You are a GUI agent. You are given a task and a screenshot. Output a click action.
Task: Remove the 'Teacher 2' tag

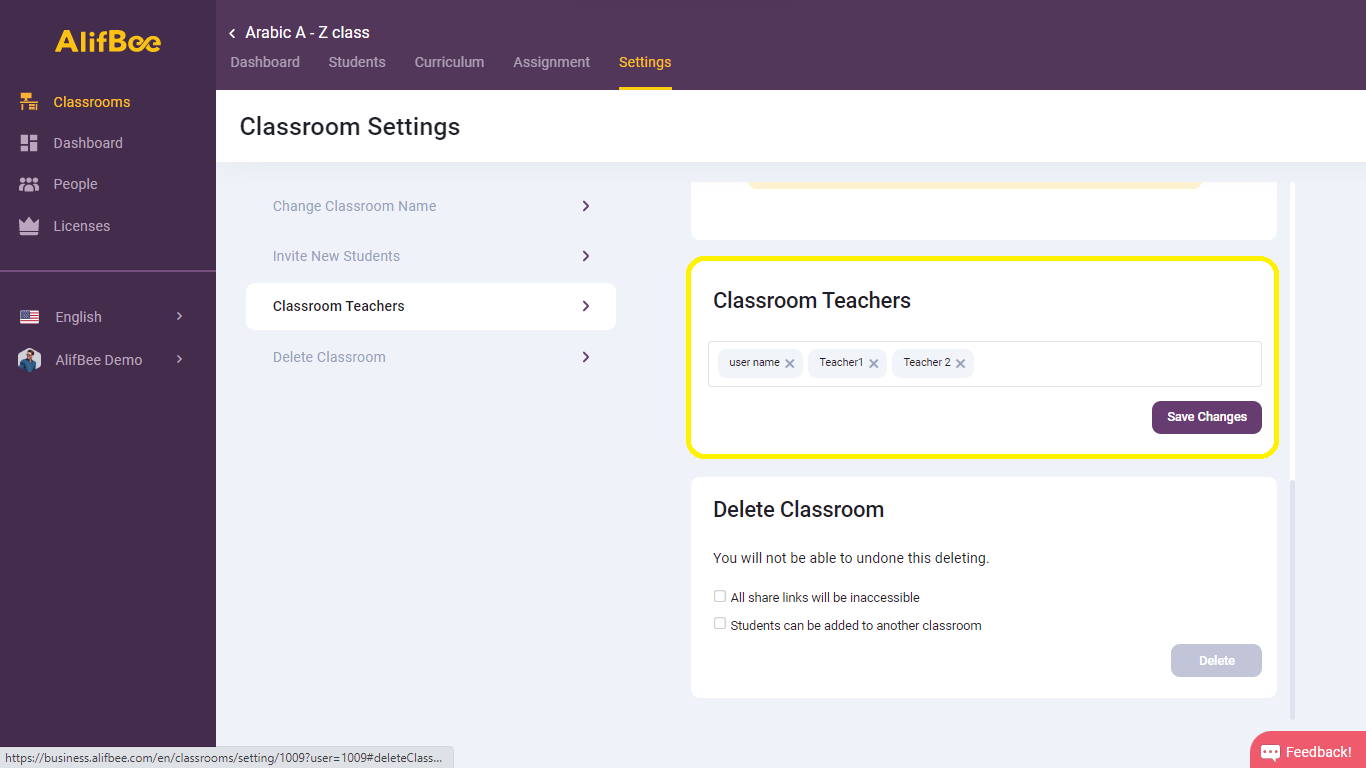[960, 363]
